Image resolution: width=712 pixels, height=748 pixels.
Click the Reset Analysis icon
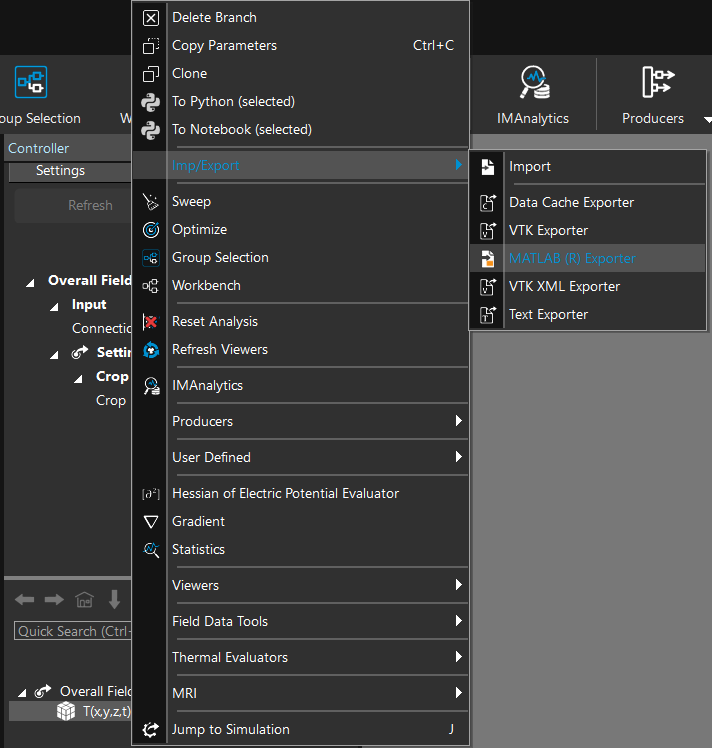tap(151, 322)
